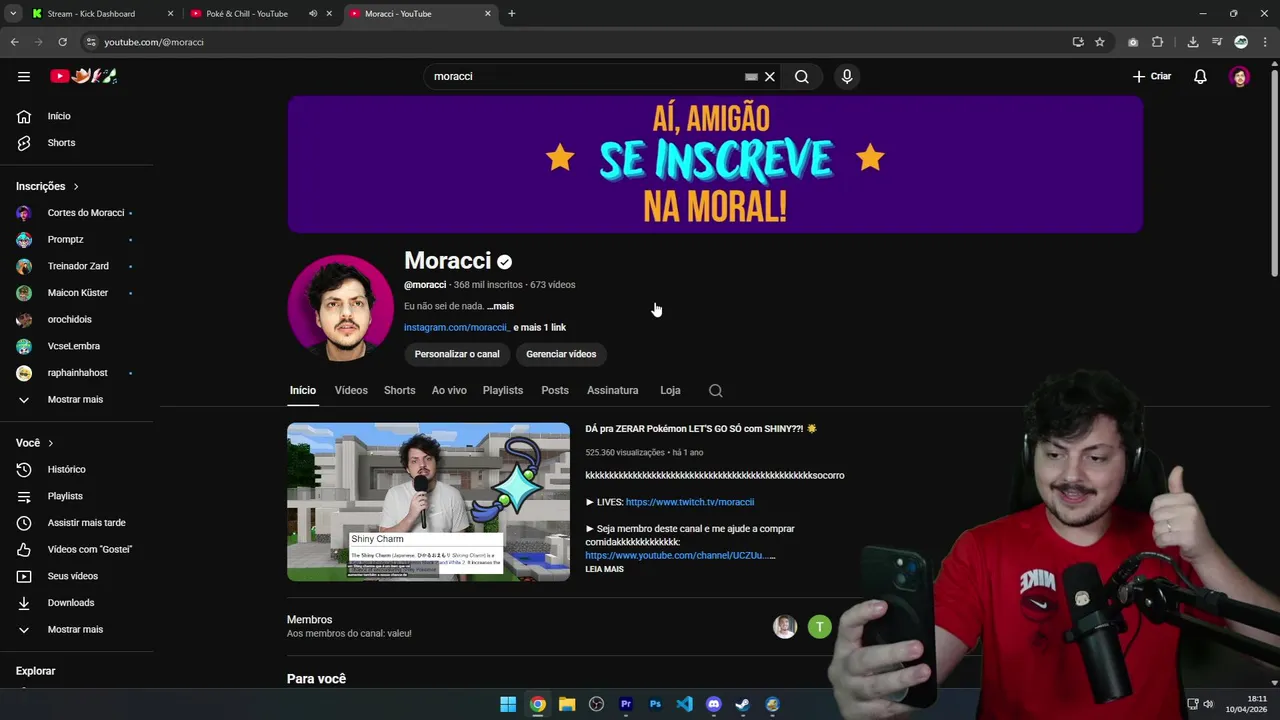Switch to channel Playlists tab
The height and width of the screenshot is (720, 1280).
tap(503, 390)
